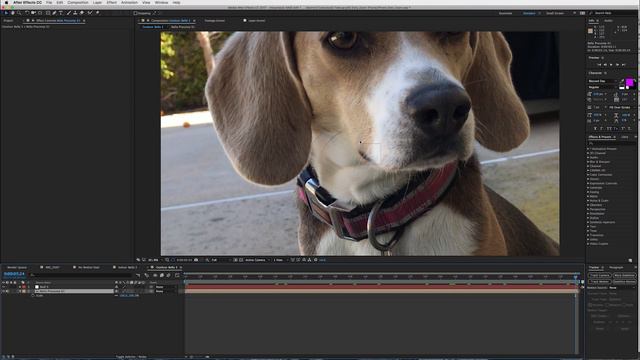The height and width of the screenshot is (360, 640).
Task: Open the timeline Graph Editor
Action: click(x=177, y=275)
